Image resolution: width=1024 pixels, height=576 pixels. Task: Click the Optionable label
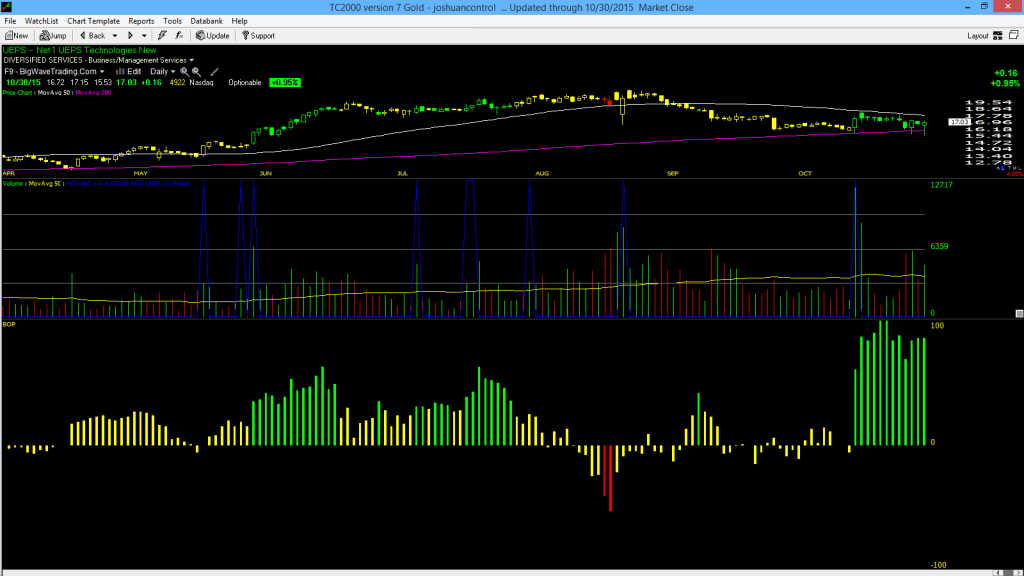coord(245,83)
